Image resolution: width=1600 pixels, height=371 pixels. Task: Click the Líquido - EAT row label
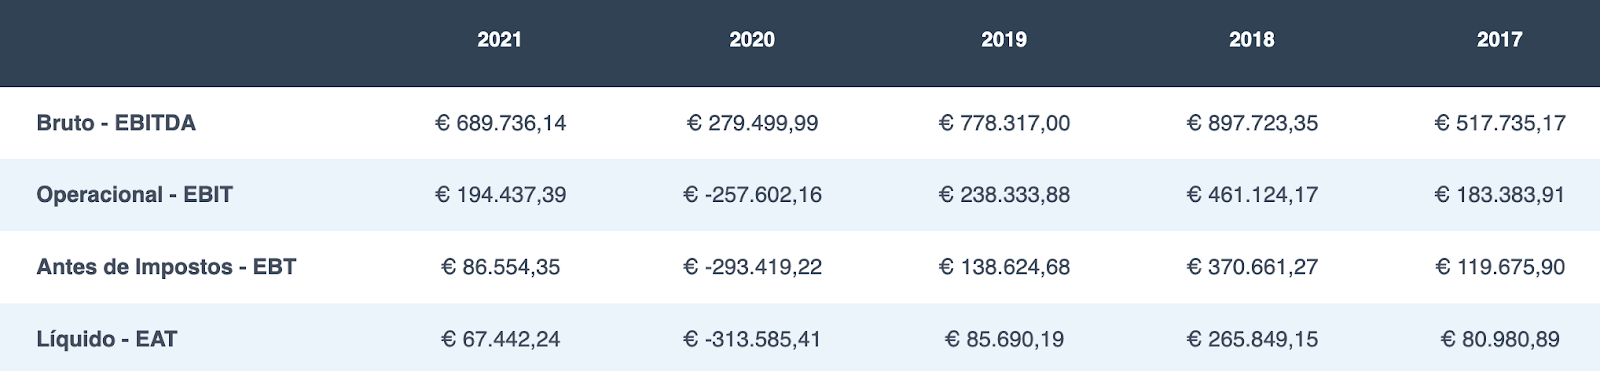106,339
